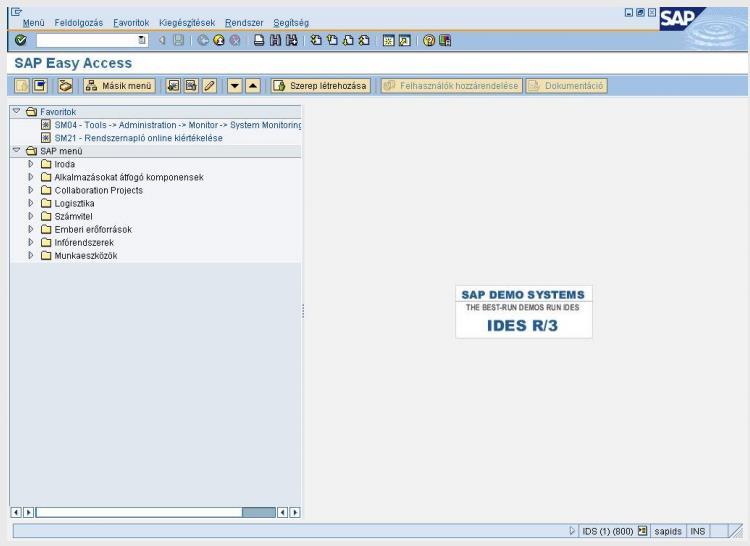Expand the Emberi erőforrások folder

click(x=31, y=229)
